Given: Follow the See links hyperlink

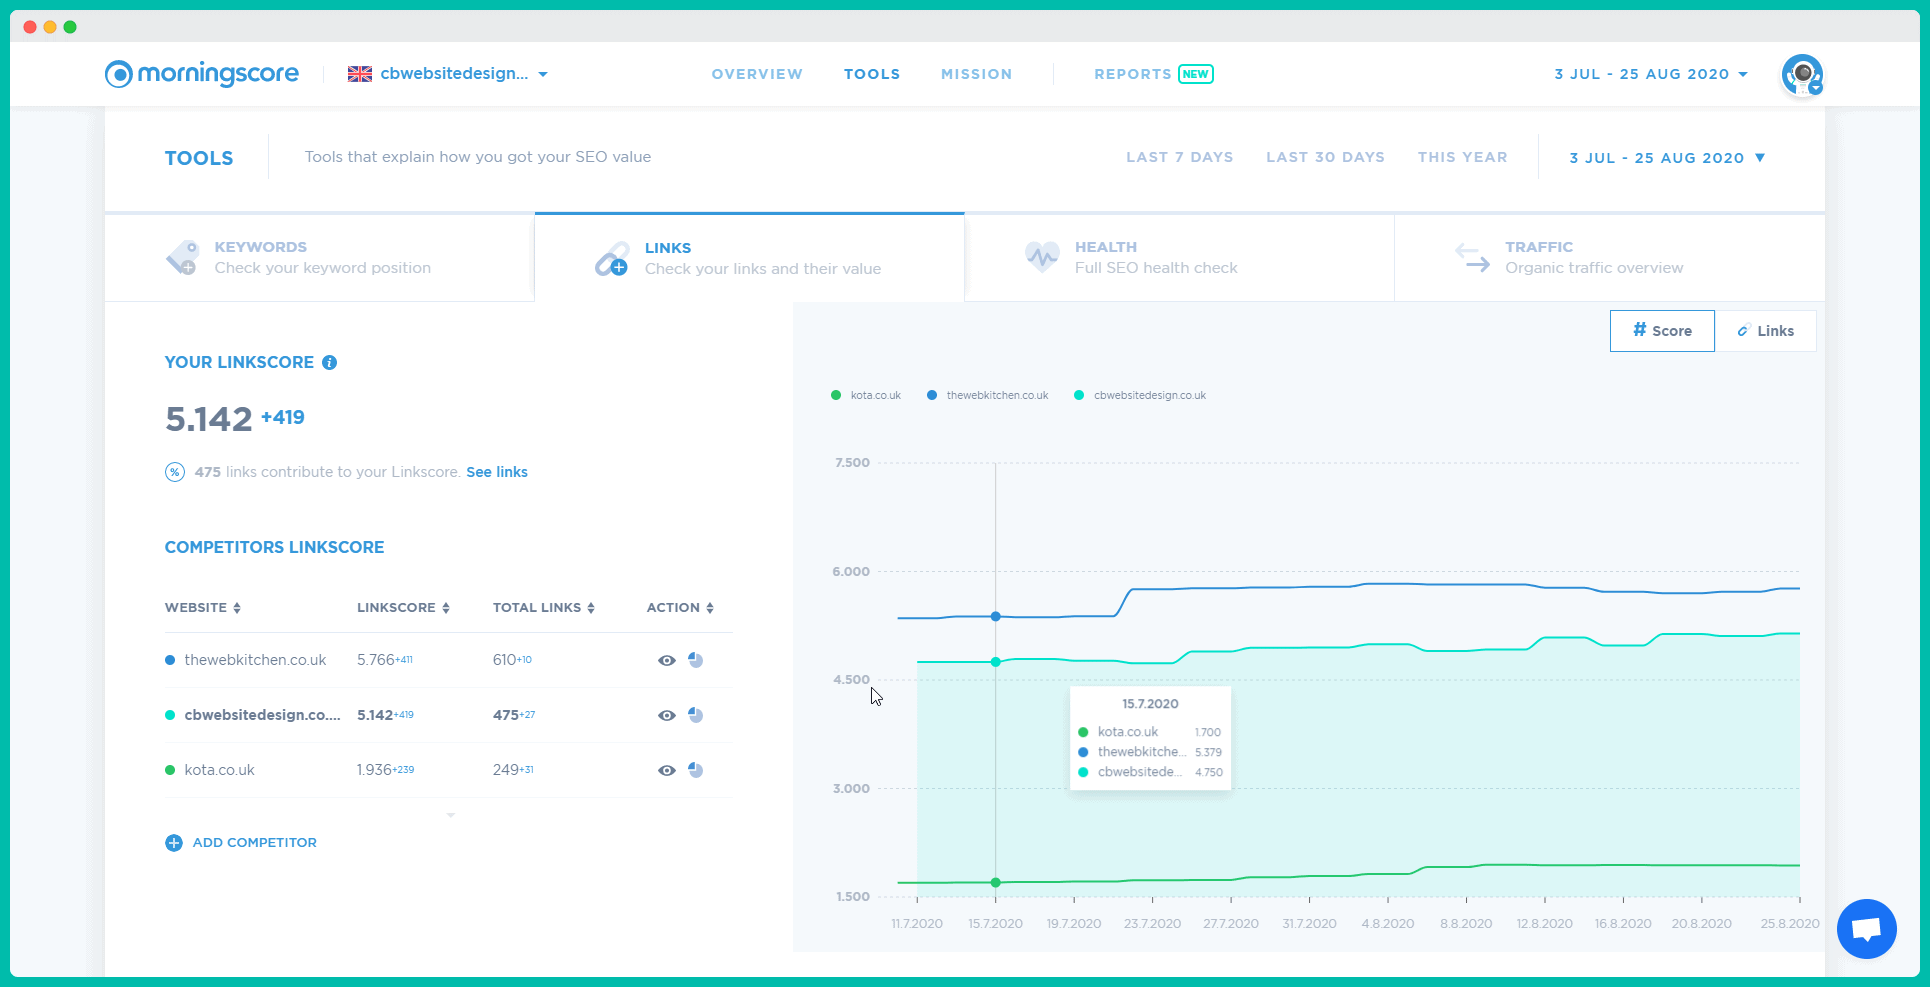Looking at the screenshot, I should click(497, 472).
